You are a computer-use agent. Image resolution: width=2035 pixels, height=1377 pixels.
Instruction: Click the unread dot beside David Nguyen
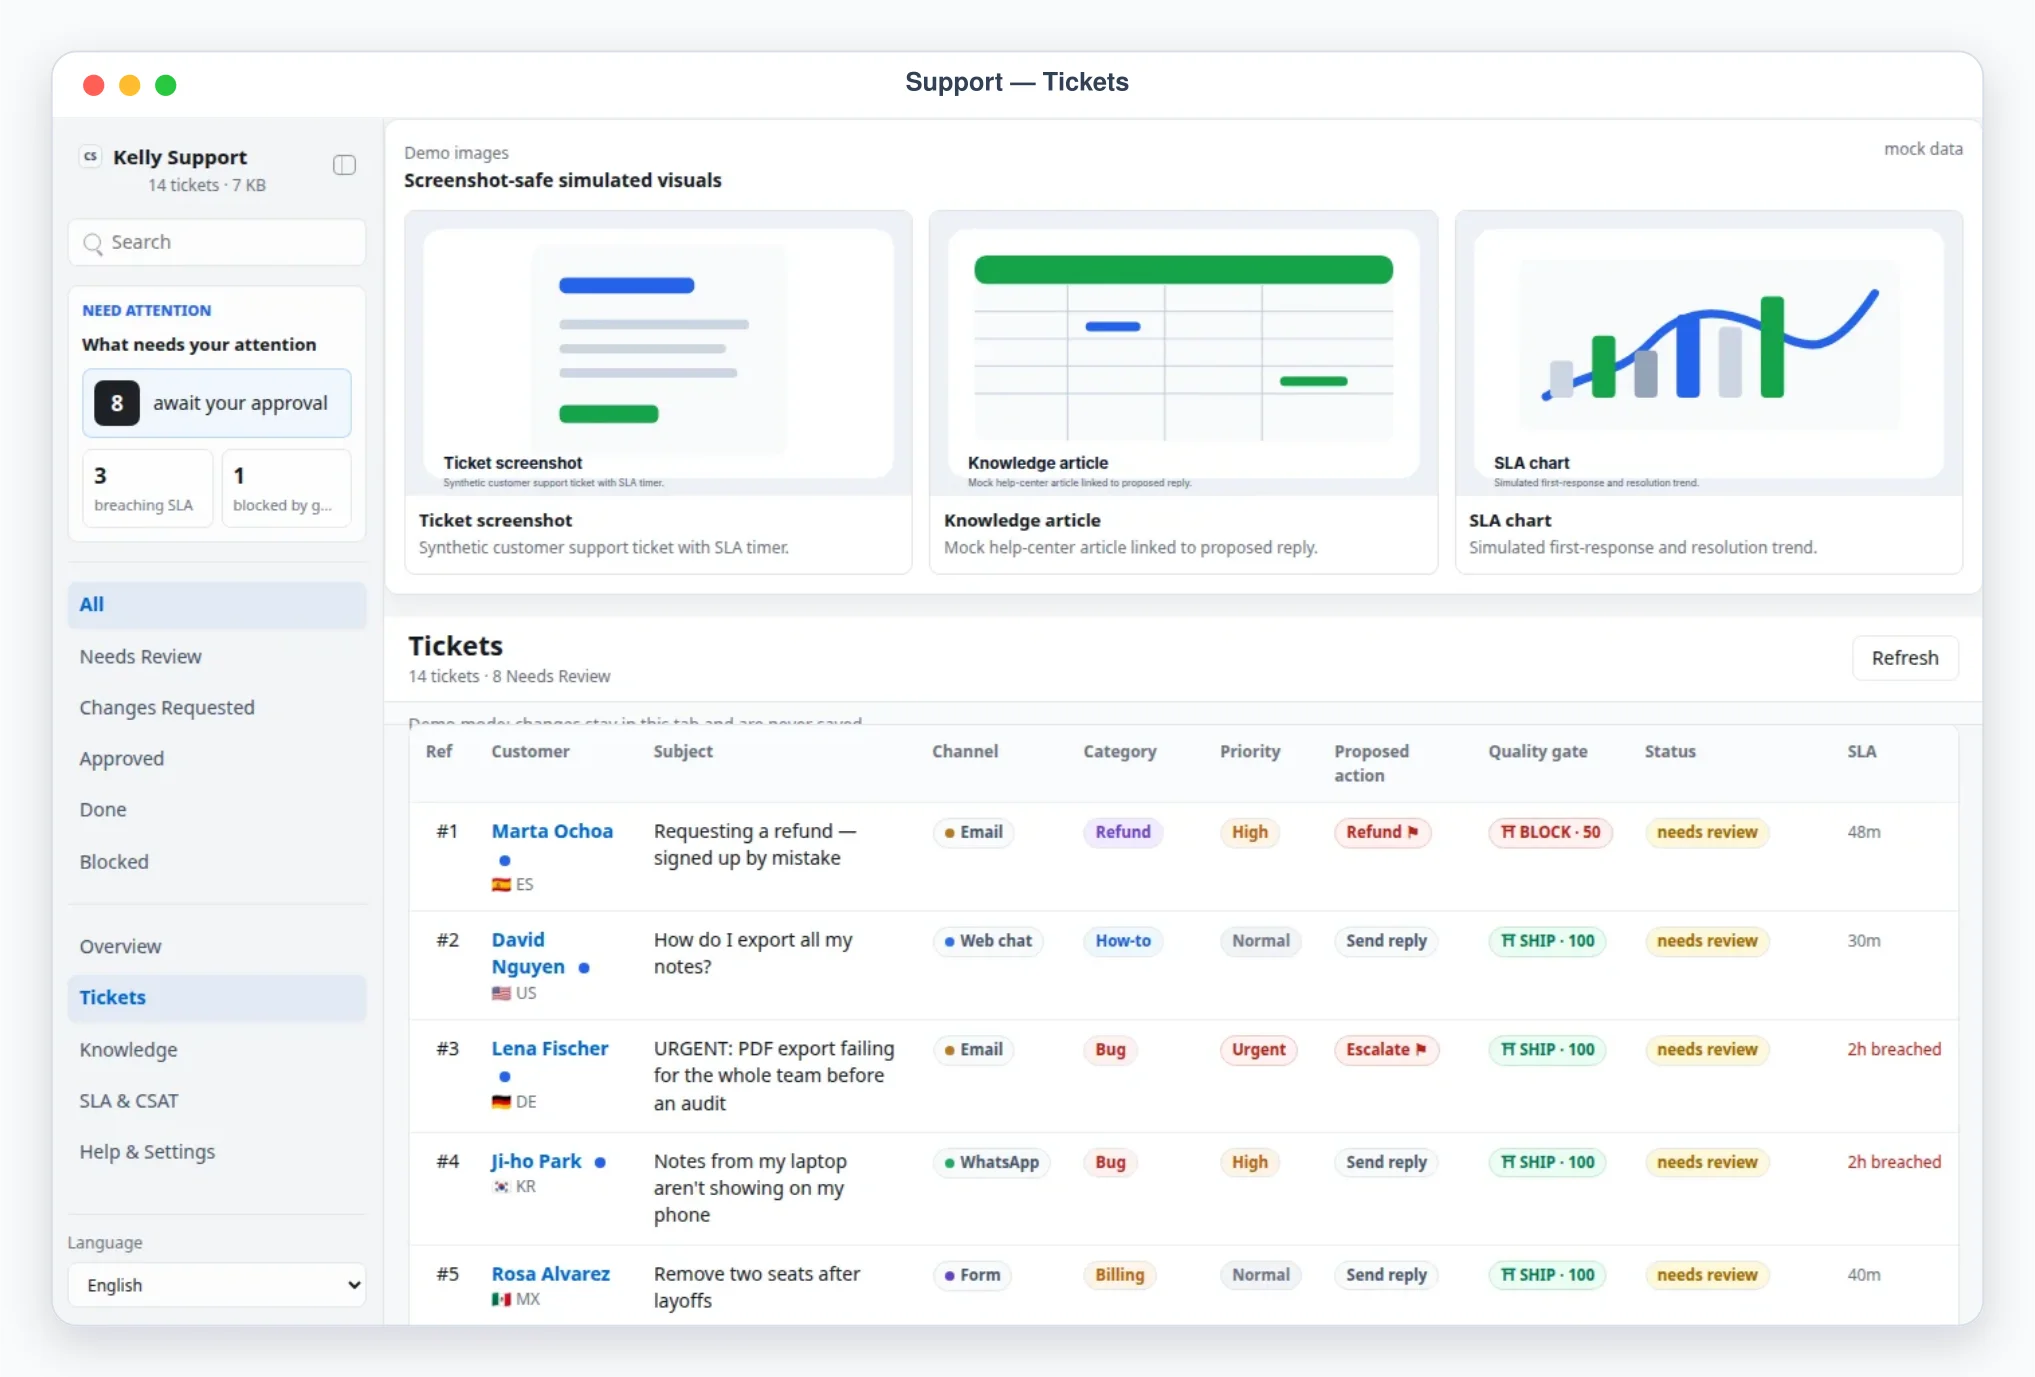(584, 968)
